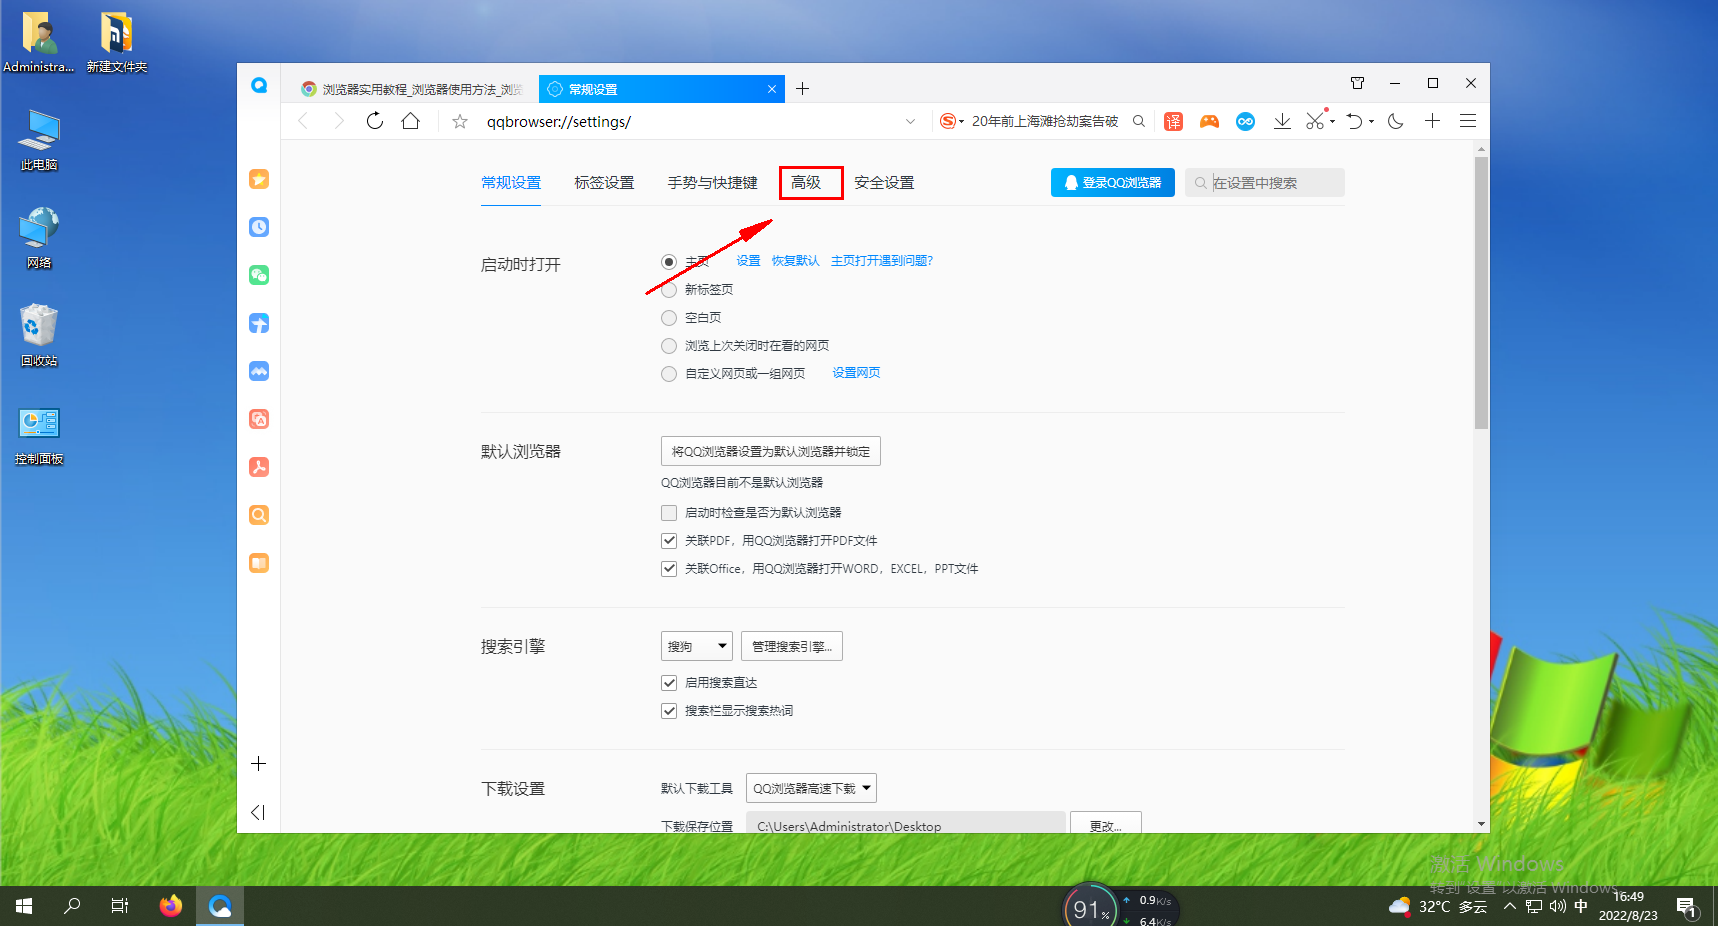Select 自定义网页或一组网页 option
Image resolution: width=1718 pixels, height=926 pixels.
click(x=669, y=374)
